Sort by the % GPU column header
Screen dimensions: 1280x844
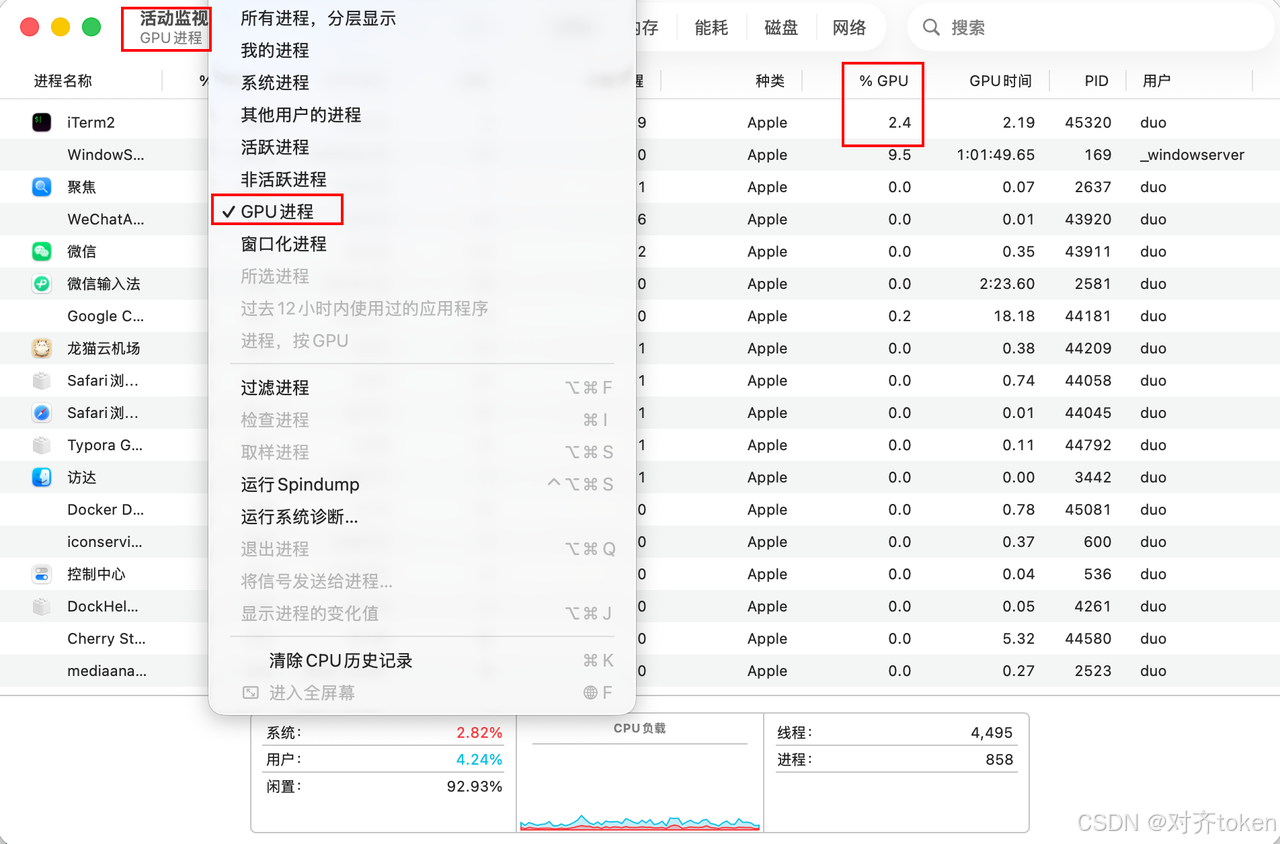tap(884, 81)
